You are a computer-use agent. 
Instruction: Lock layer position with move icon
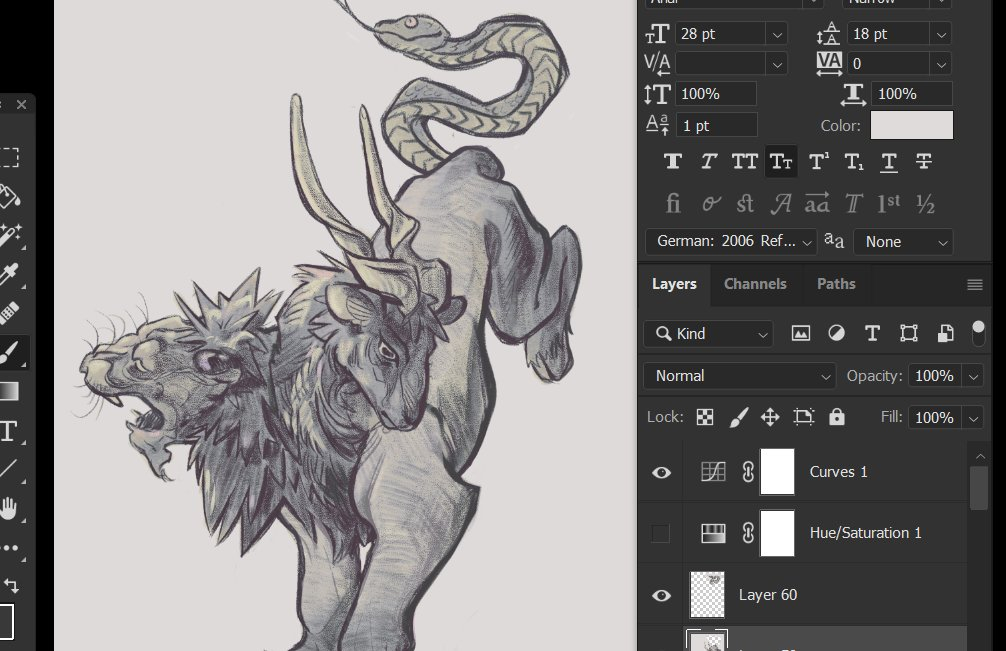click(770, 417)
